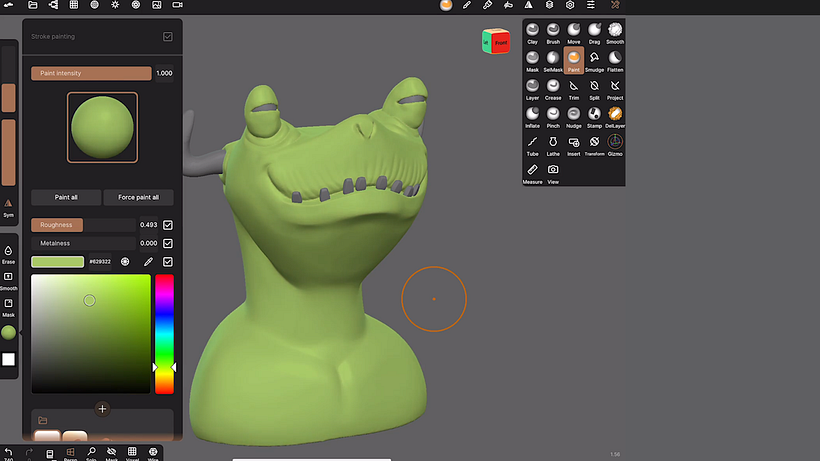Add color with the plus button
820x461 pixels.
(102, 409)
